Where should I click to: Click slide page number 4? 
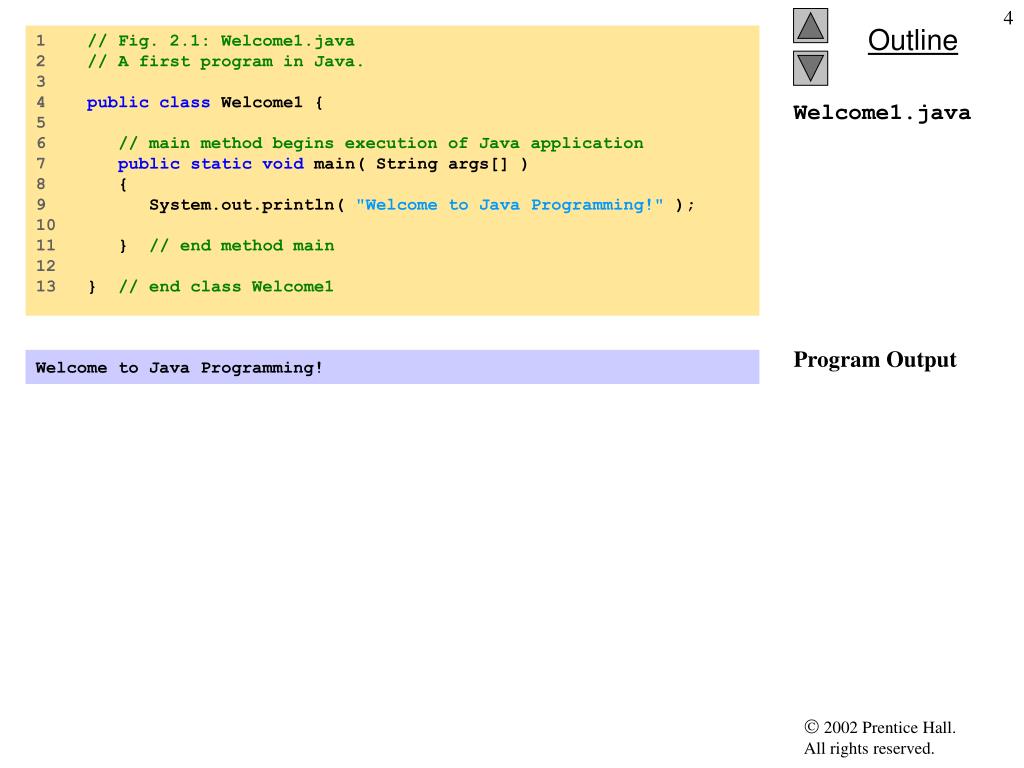coord(1008,18)
